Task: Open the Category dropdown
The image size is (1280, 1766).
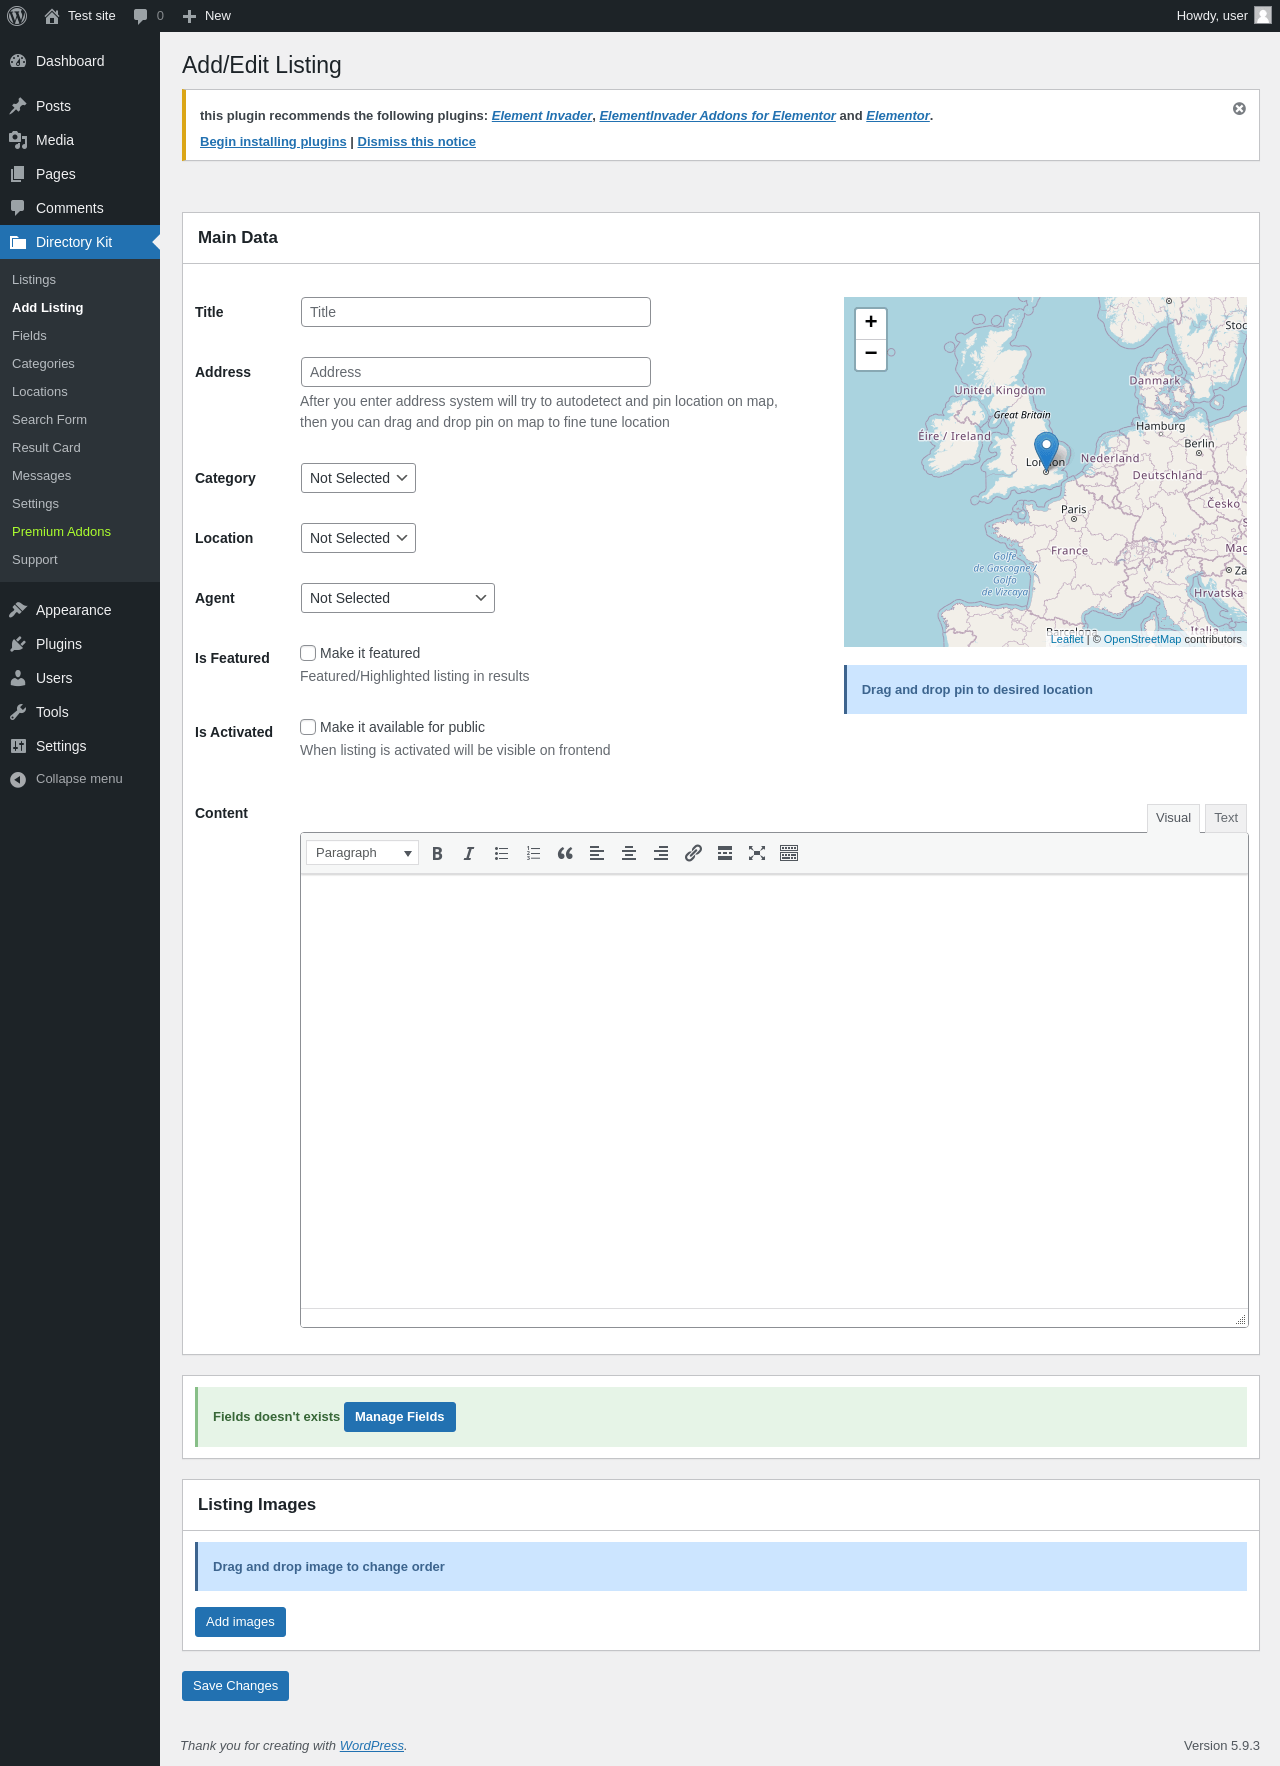Action: [x=358, y=478]
